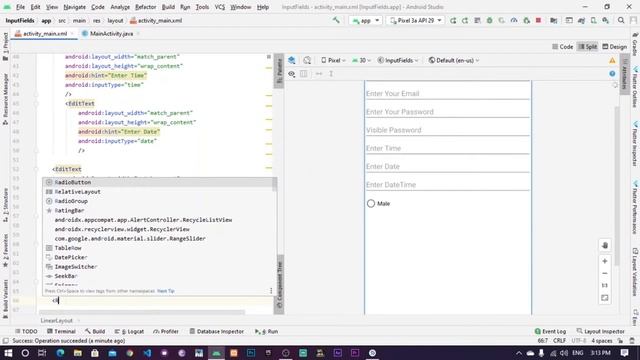Click the Apply Code Changes icon
The height and width of the screenshot is (360, 640).
(465, 20)
